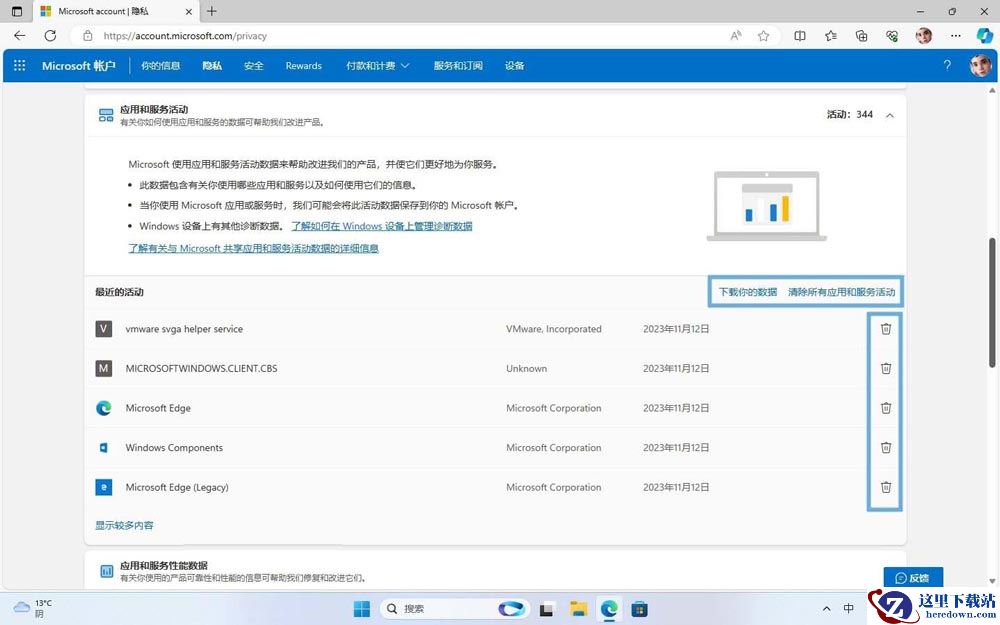Open the 了解有关与 Microsoft 共享应用和服务活动数据 link
Viewport: 1000px width, 625px height.
tap(254, 248)
